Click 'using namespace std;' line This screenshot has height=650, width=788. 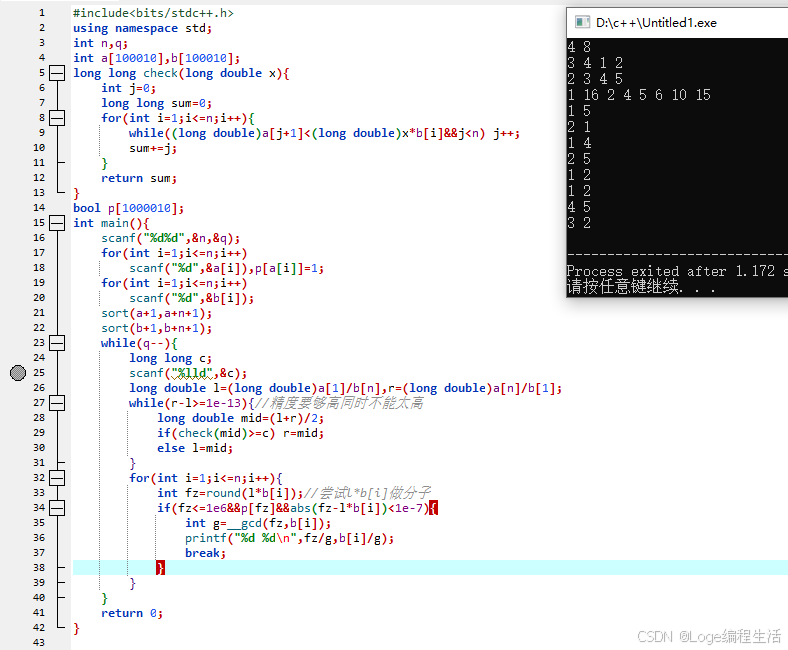[x=143, y=28]
